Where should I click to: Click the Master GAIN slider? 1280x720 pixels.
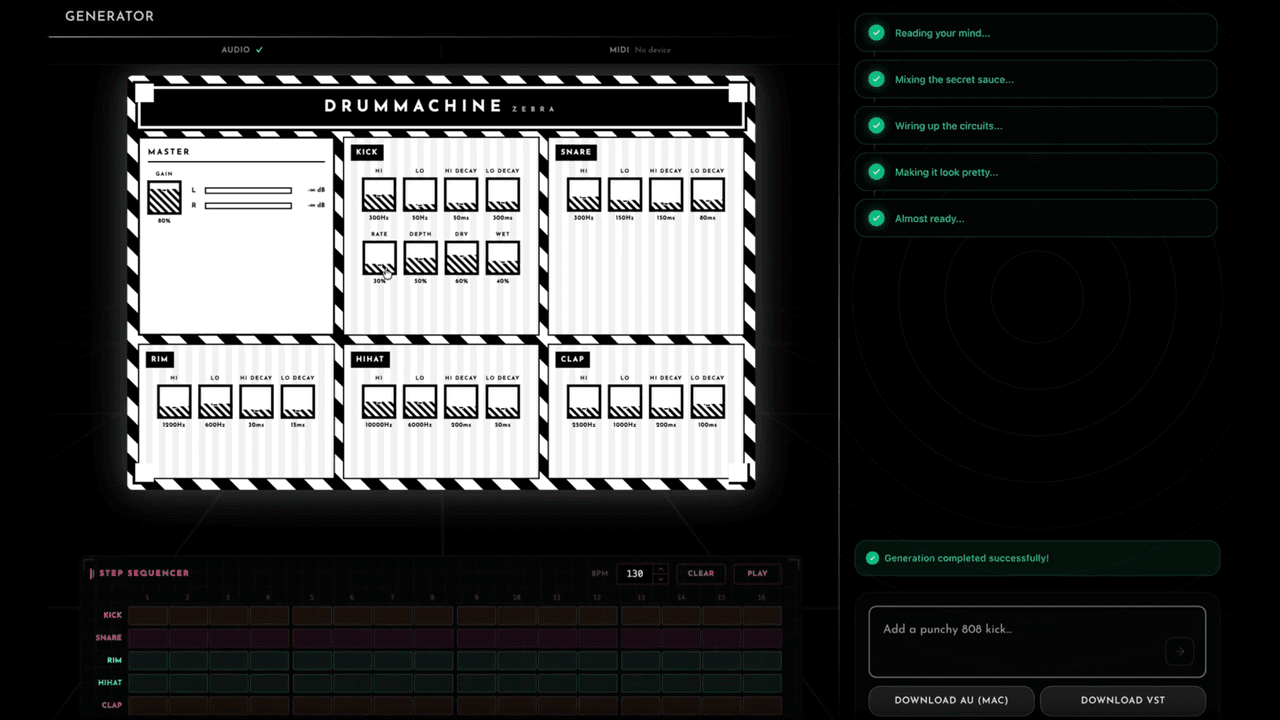pos(164,197)
